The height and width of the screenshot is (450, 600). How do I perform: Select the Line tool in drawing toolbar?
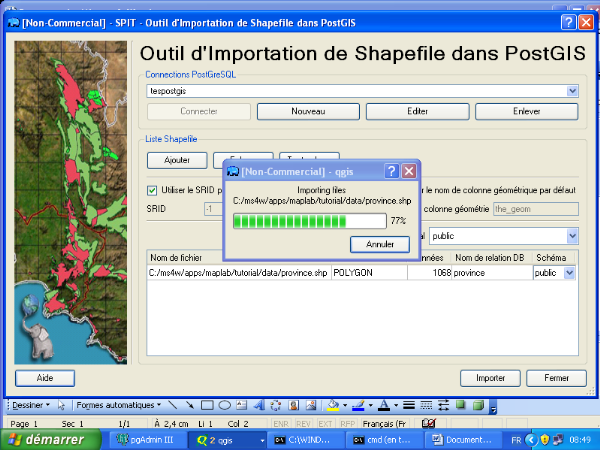[174, 405]
